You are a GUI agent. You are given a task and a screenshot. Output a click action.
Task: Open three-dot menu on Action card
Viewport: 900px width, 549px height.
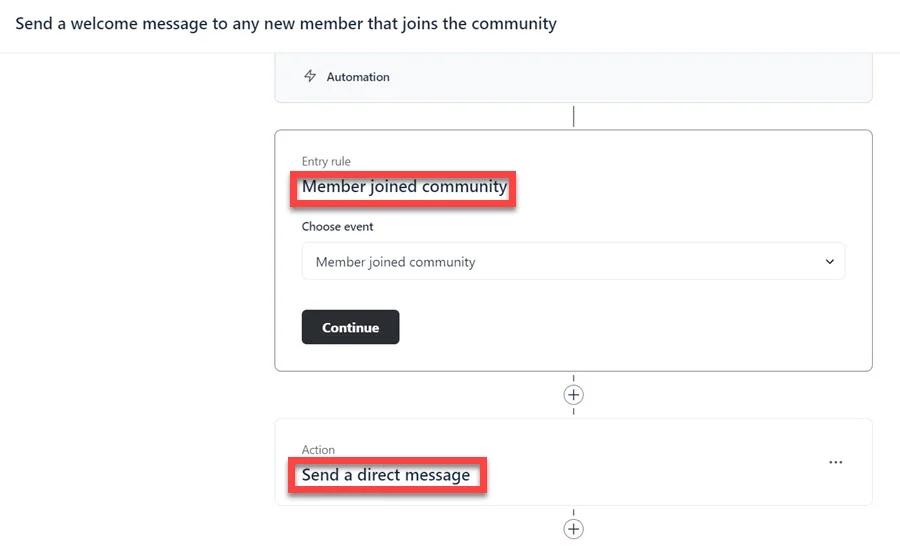[836, 463]
